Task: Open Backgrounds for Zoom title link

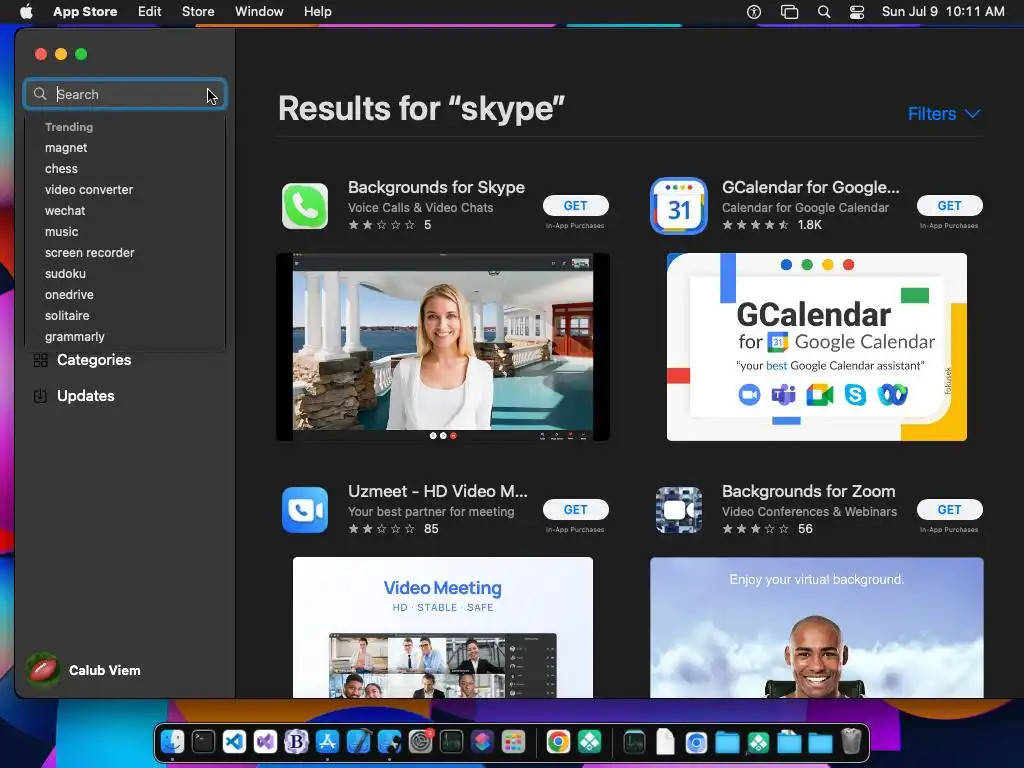Action: click(x=808, y=491)
